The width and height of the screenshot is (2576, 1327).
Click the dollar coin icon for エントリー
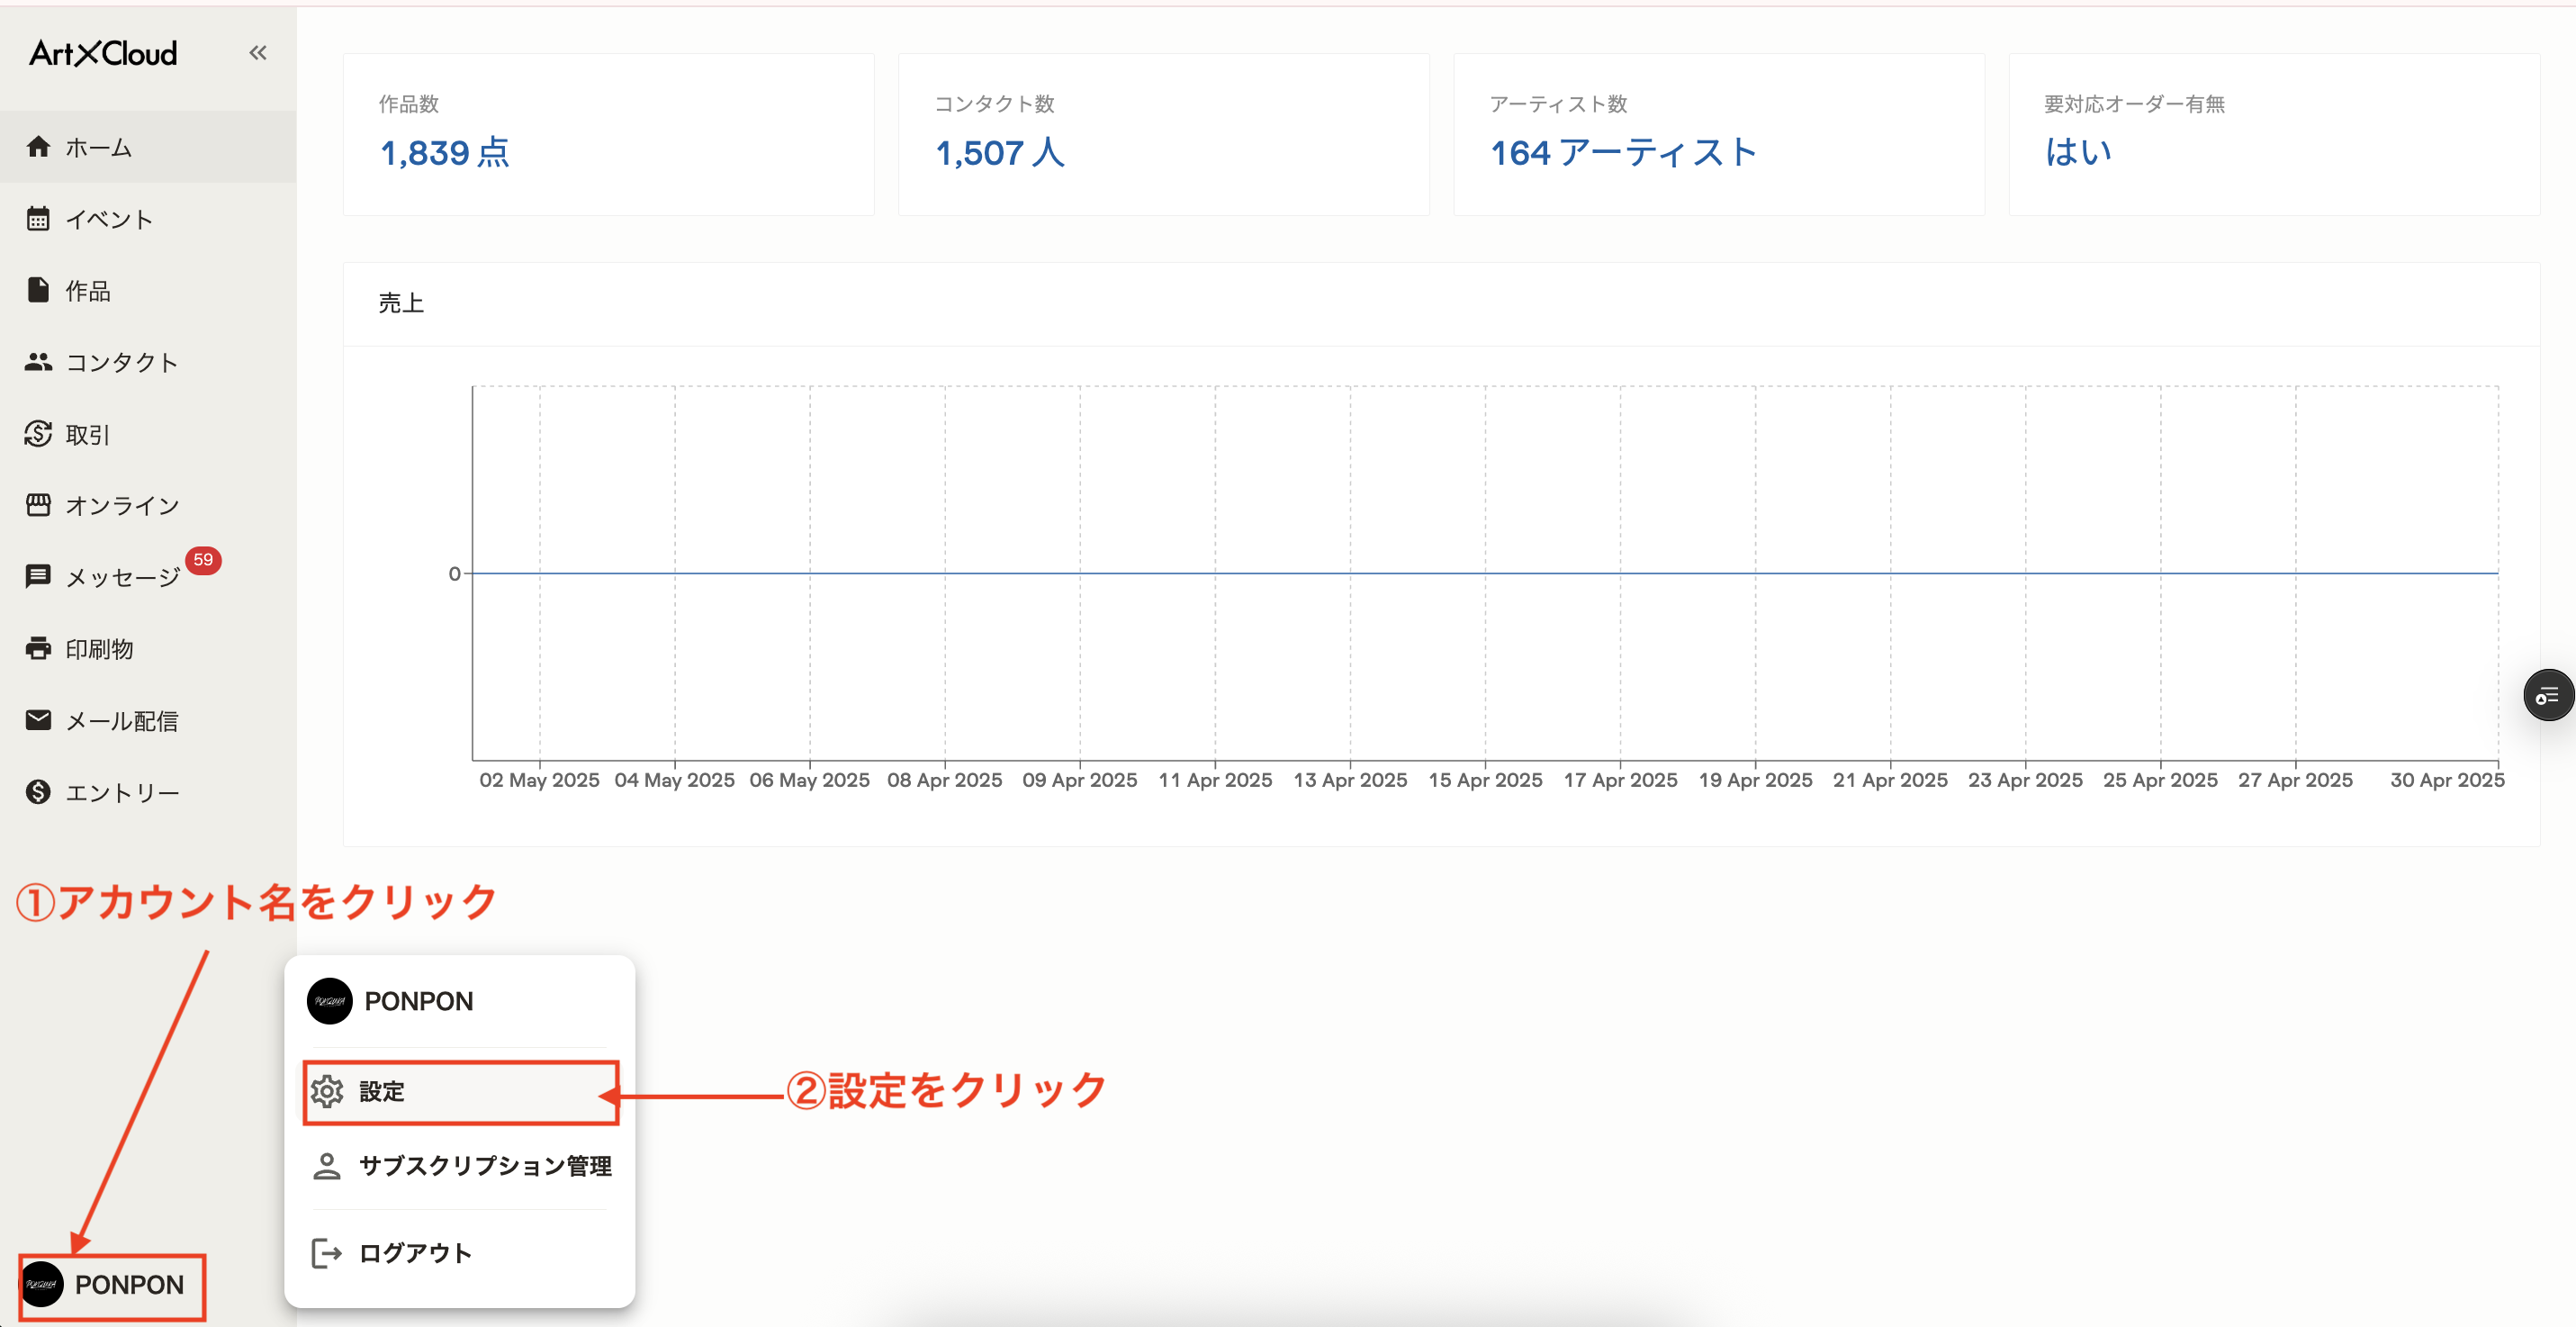[38, 792]
